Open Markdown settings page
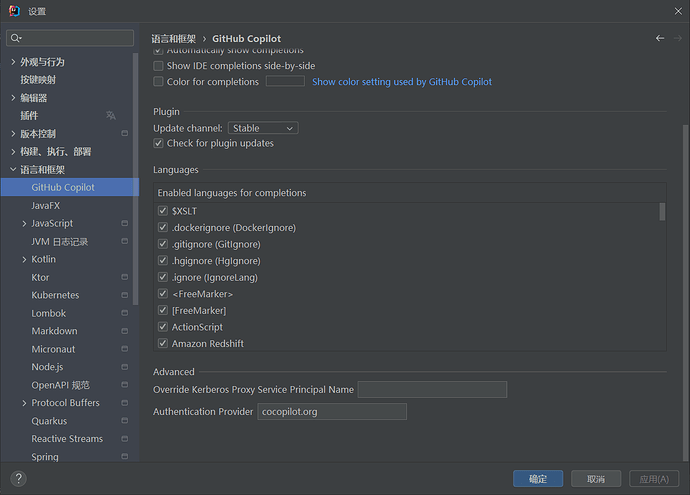Viewport: 690px width, 495px height. click(55, 331)
